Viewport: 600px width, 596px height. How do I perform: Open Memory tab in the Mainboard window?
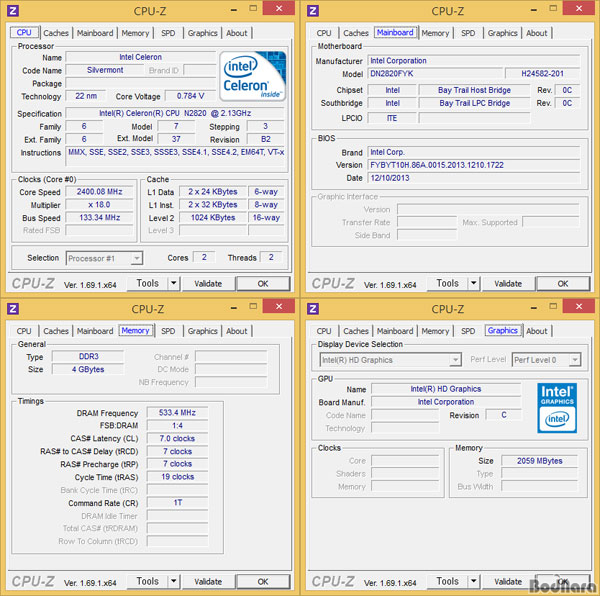pos(435,33)
